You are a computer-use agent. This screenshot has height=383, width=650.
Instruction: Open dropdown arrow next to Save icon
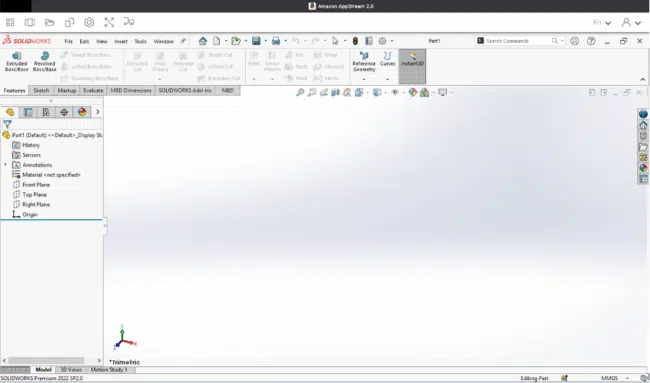266,41
